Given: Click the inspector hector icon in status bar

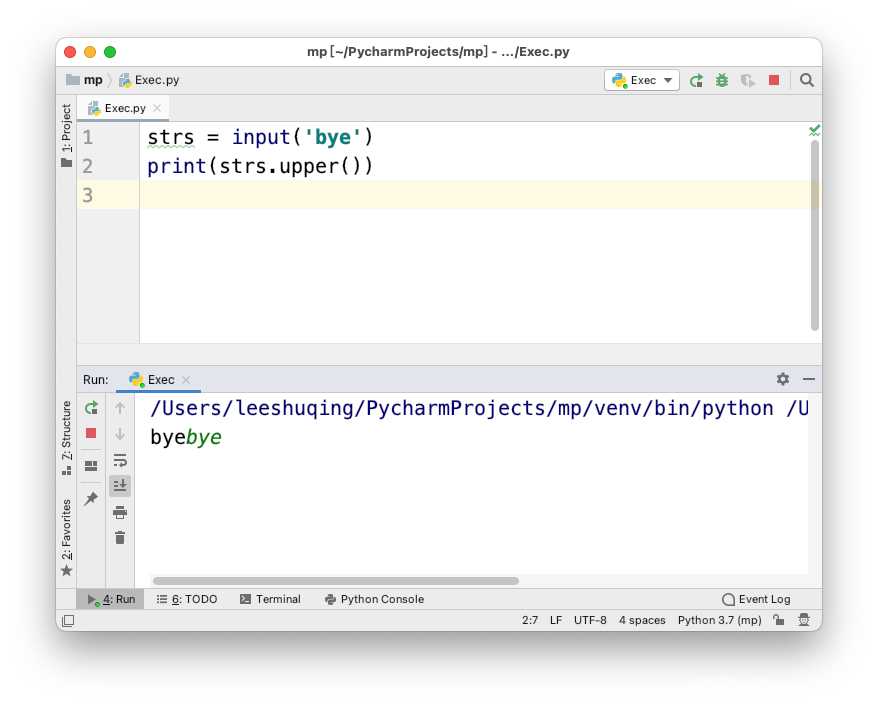Looking at the screenshot, I should coord(804,620).
